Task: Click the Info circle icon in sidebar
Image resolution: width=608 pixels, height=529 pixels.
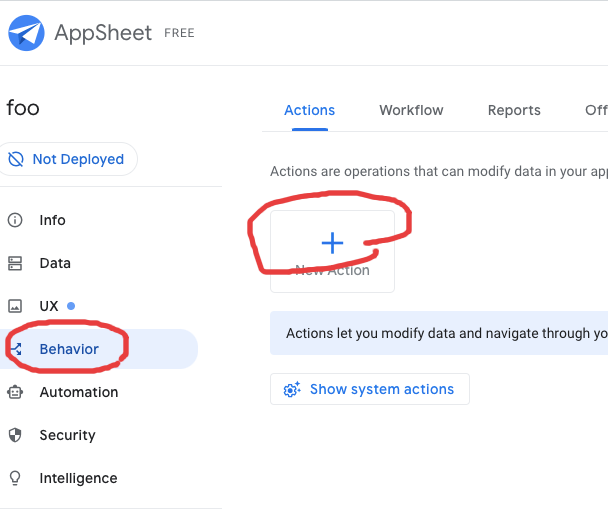Action: [x=15, y=220]
